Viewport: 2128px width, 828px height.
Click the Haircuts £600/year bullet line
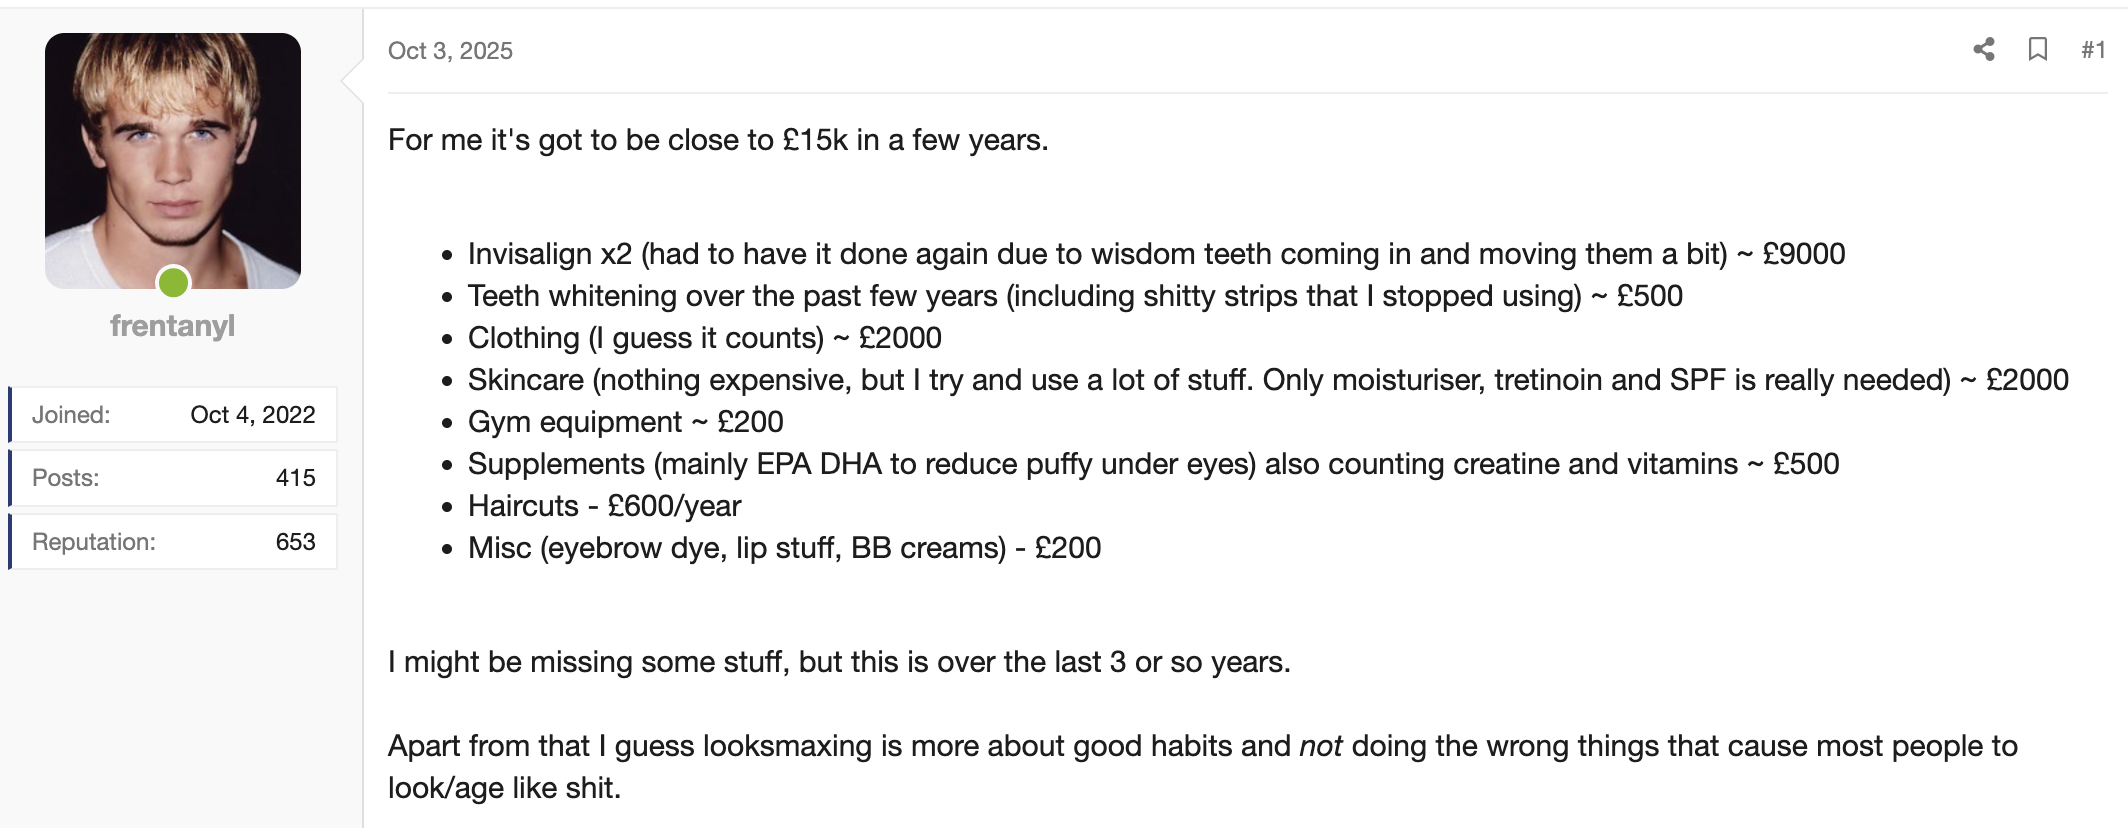[x=604, y=506]
